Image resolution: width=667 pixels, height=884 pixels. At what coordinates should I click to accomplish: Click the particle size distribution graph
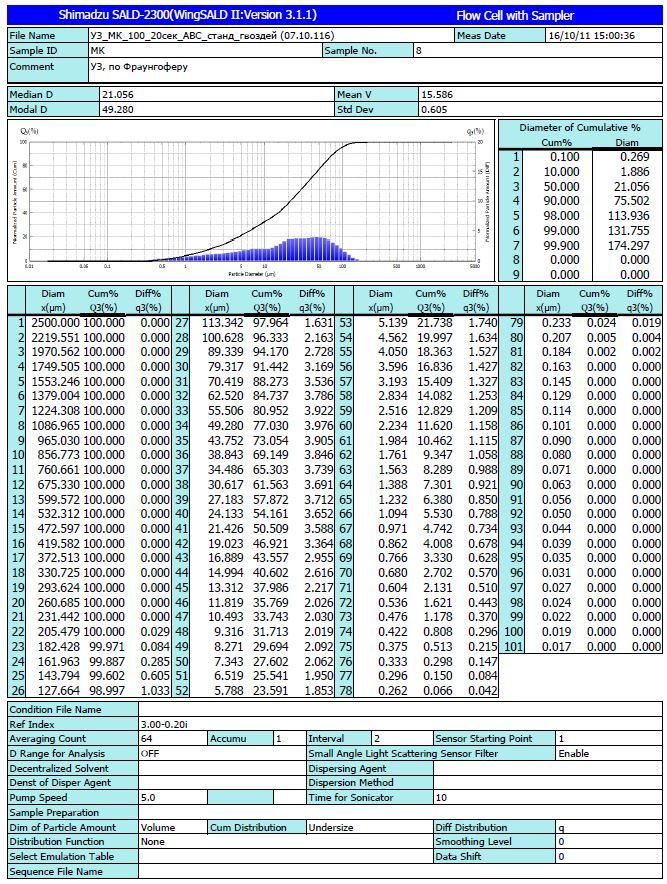[x=251, y=201]
